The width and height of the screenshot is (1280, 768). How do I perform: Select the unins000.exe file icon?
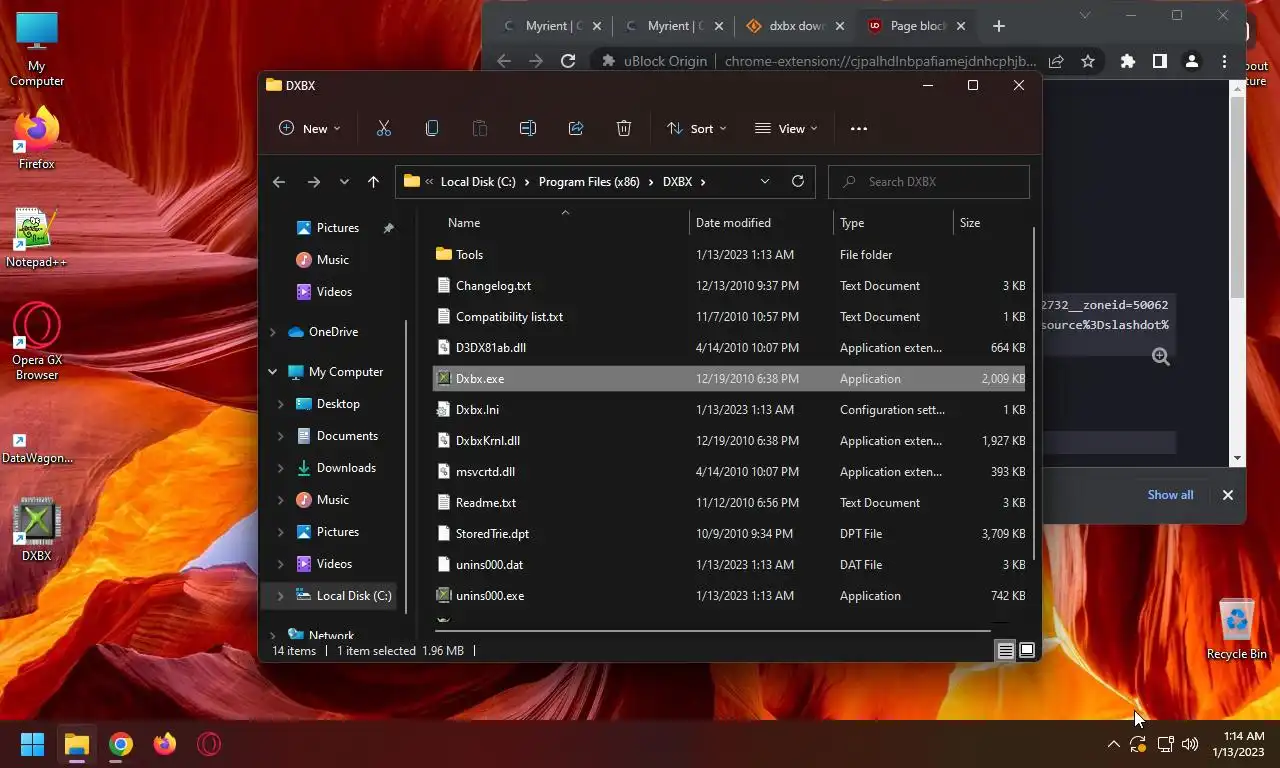[x=444, y=595]
